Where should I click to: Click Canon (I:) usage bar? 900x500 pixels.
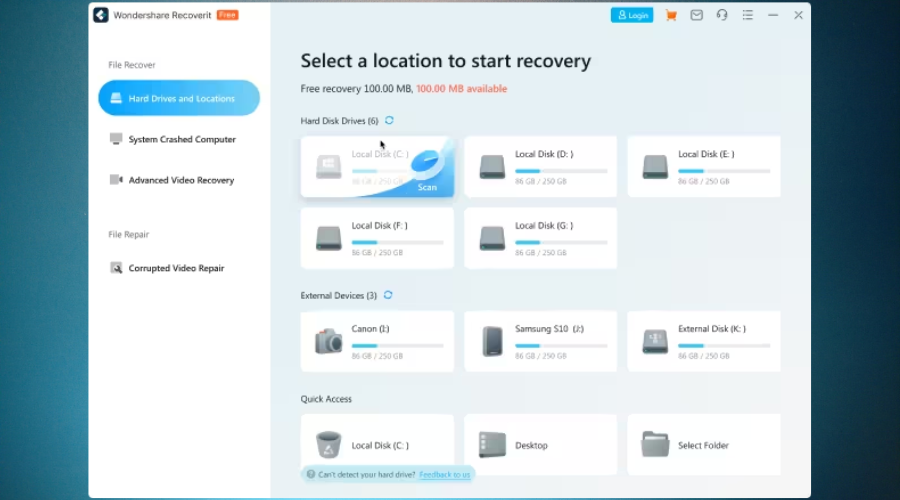397,346
